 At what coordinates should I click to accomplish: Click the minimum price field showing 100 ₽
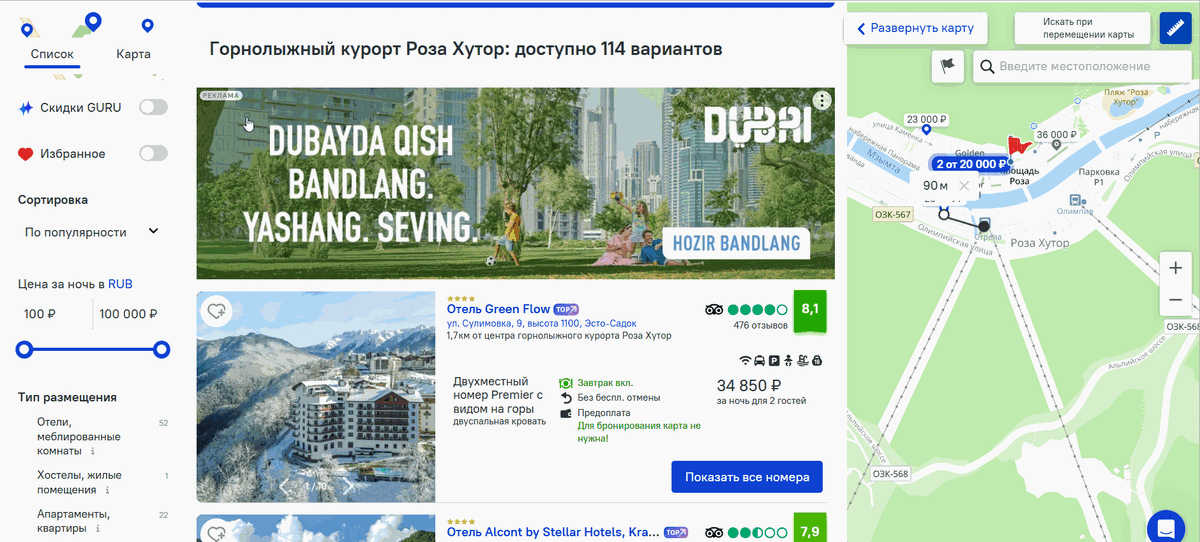pos(55,314)
